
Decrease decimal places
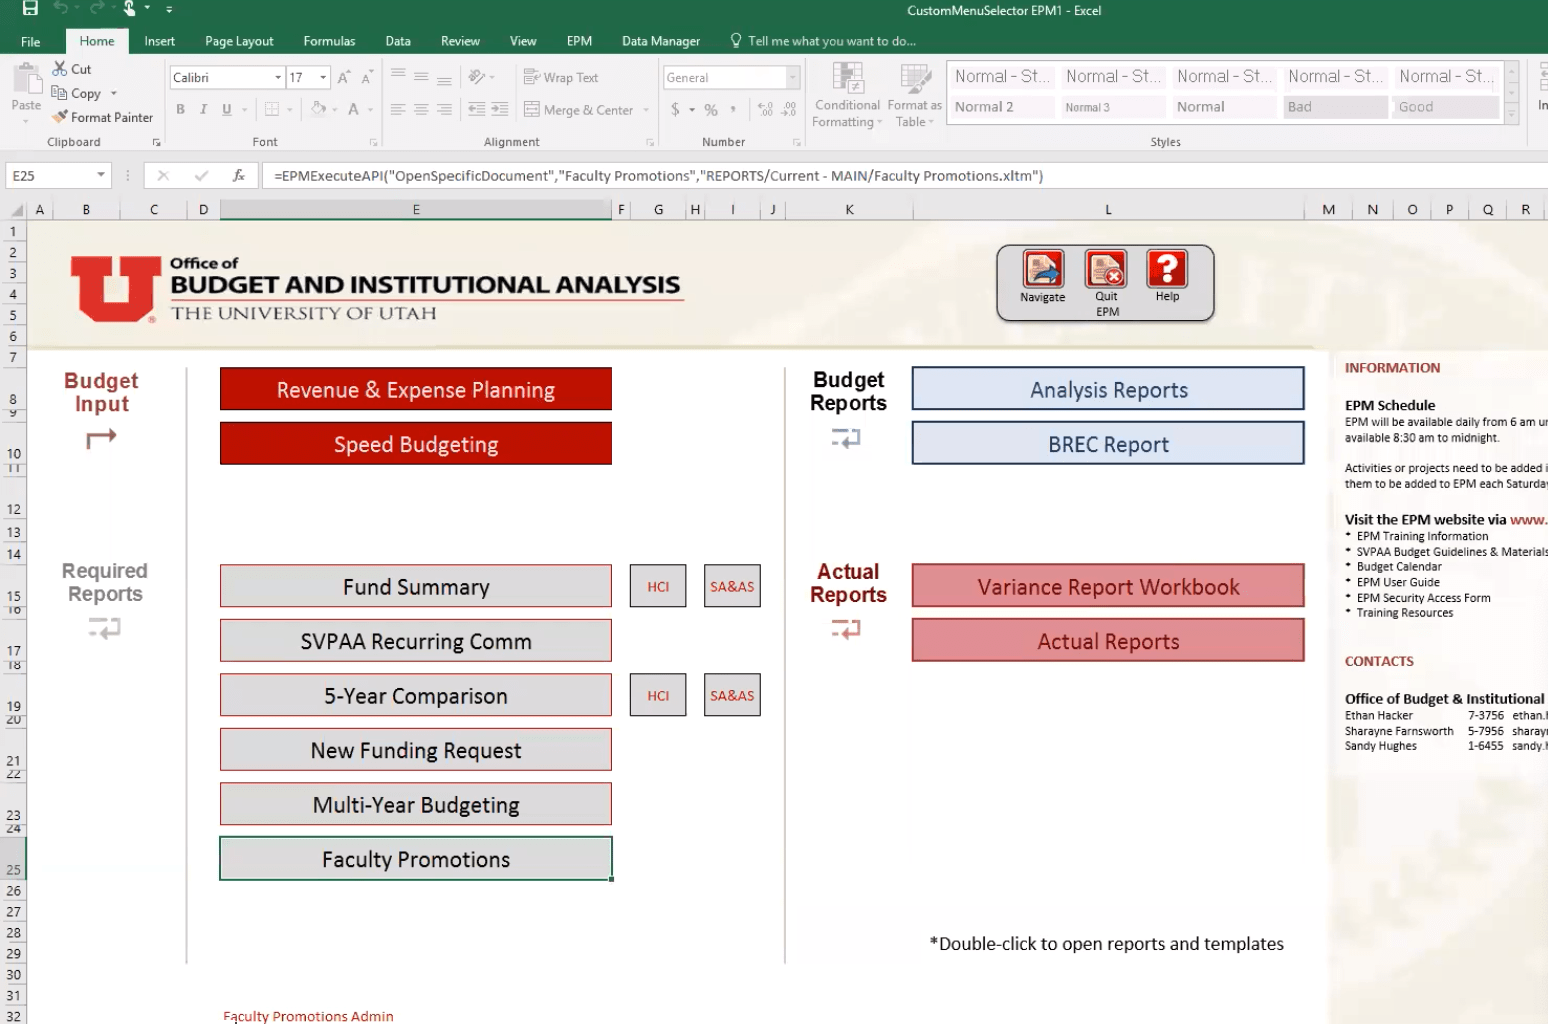pos(789,109)
